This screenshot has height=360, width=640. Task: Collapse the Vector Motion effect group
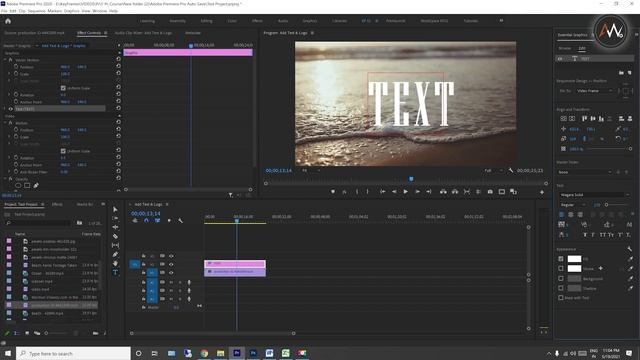coord(5,60)
